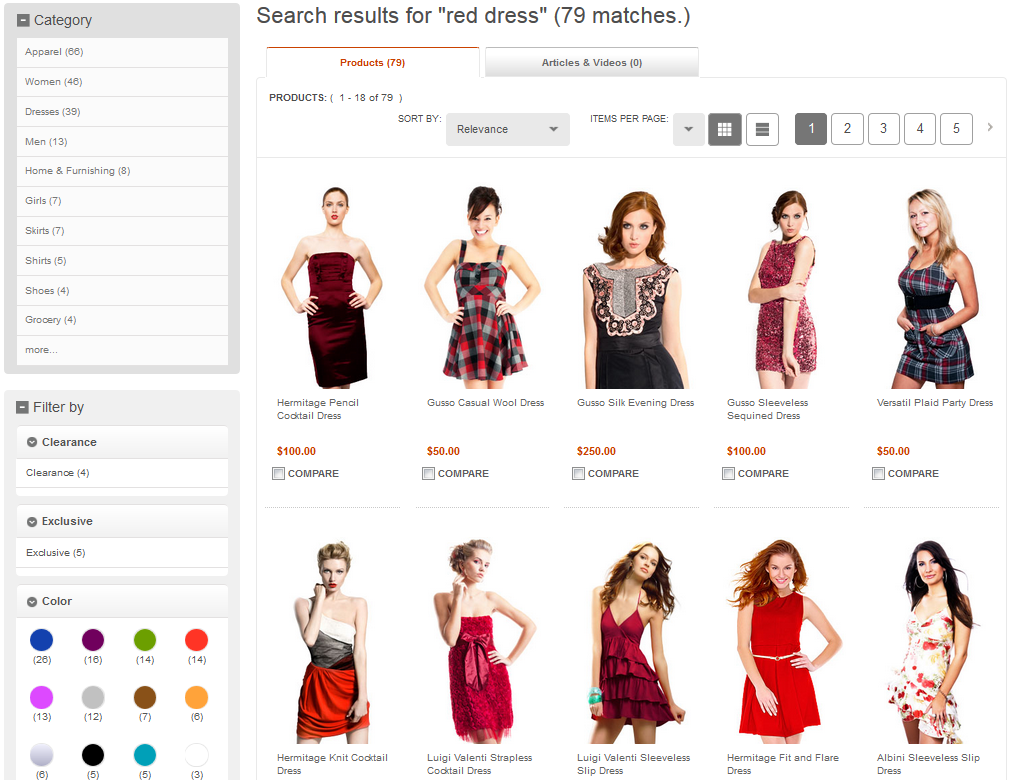Switch to grid view layout
This screenshot has width=1010, height=780.
(x=725, y=129)
